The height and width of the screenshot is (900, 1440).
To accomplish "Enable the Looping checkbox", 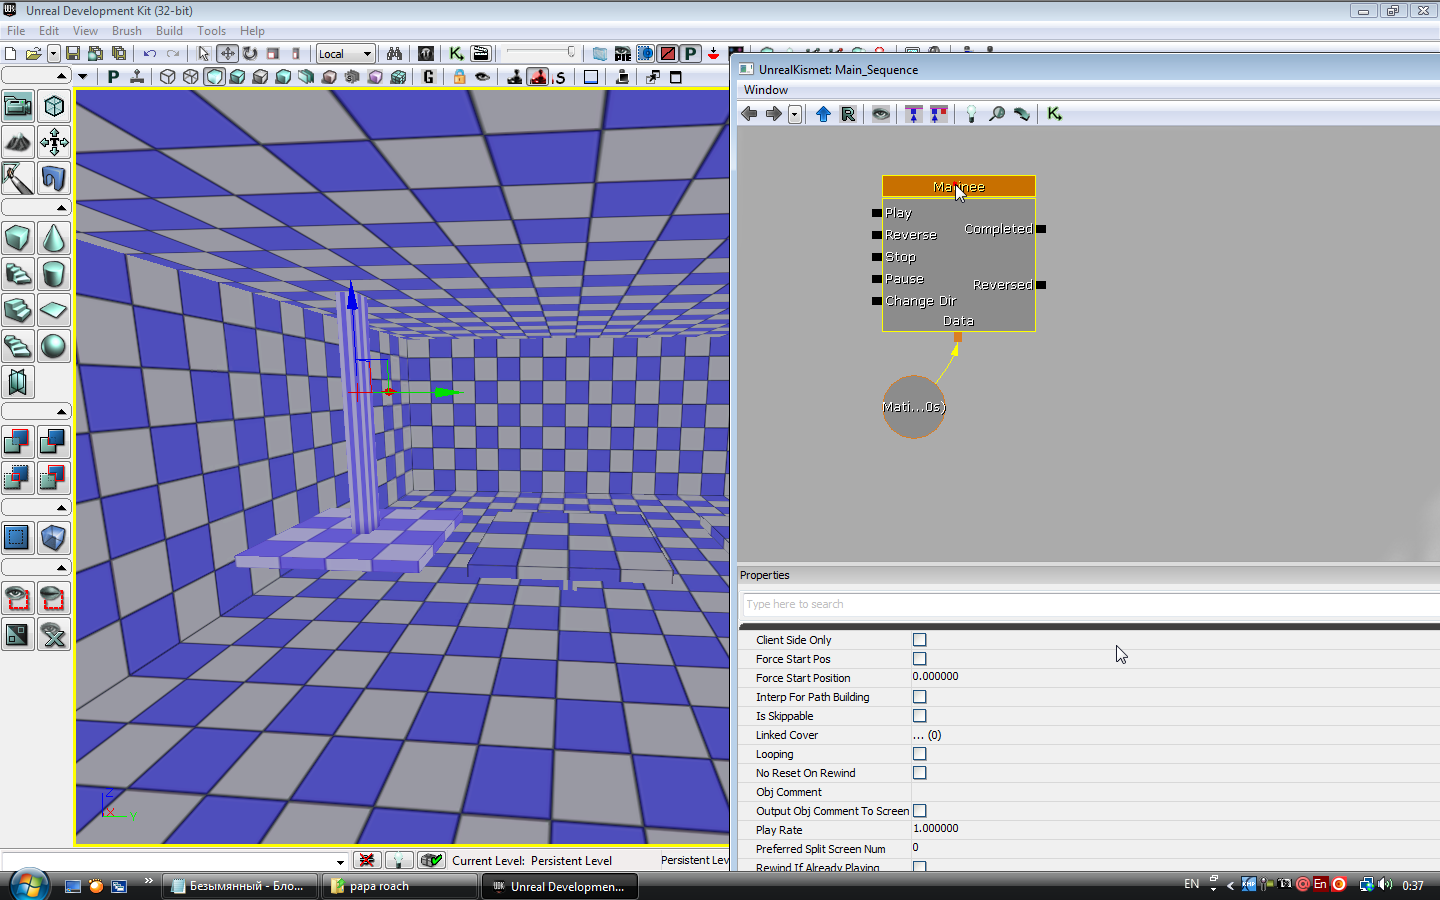I will tap(919, 754).
